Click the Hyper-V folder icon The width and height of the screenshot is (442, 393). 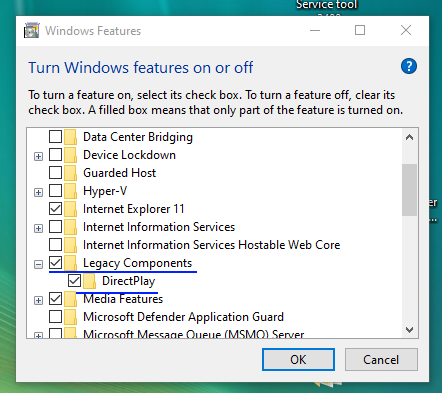point(70,191)
